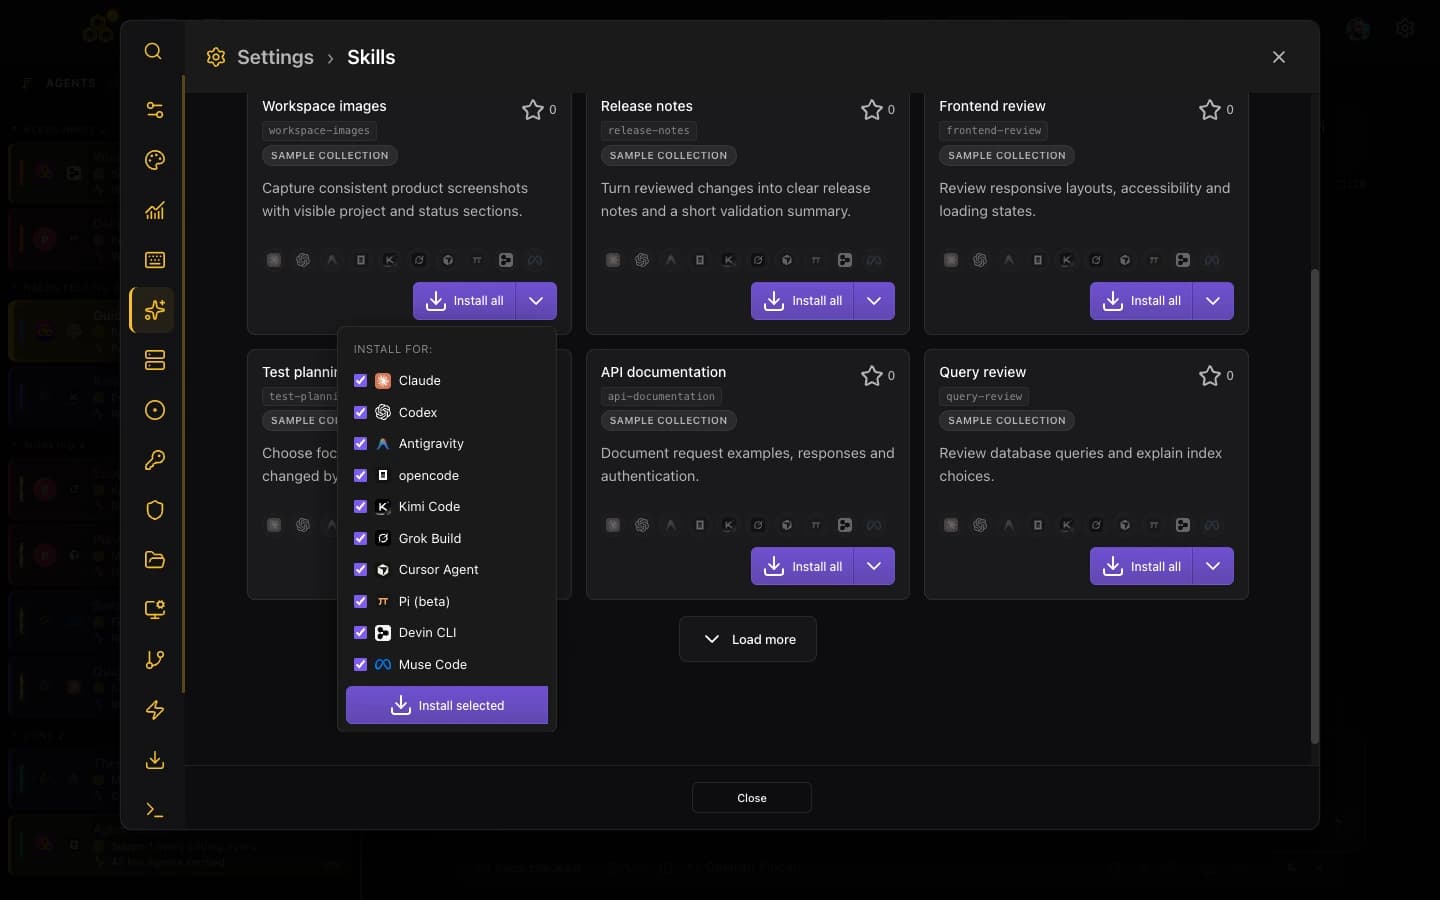Open the folder sidebar icon
Screen dimensions: 1440x900
[155, 560]
